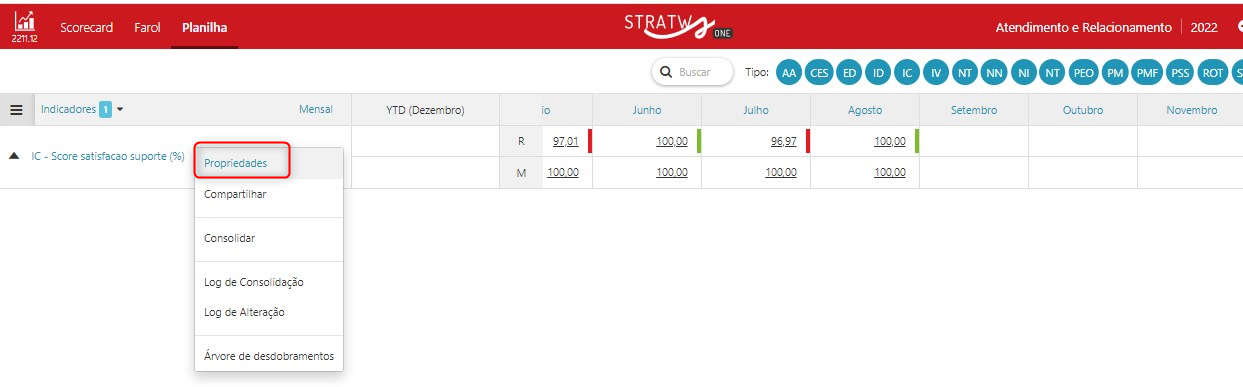Switch to the Scorecard tab
Viewport: 1243px width, 387px height.
[x=85, y=27]
